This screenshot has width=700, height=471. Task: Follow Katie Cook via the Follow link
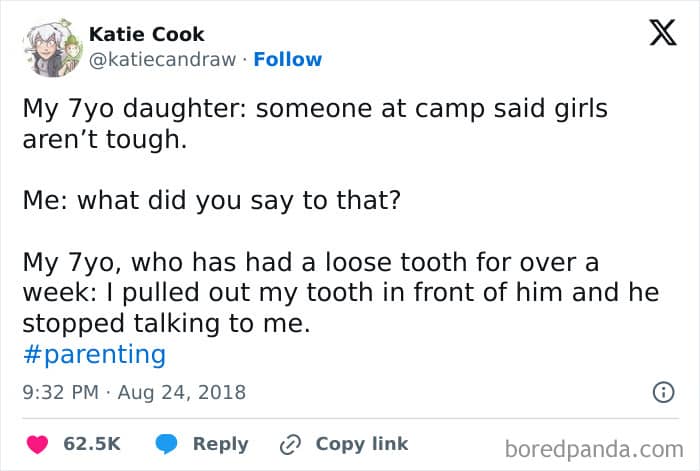[288, 59]
